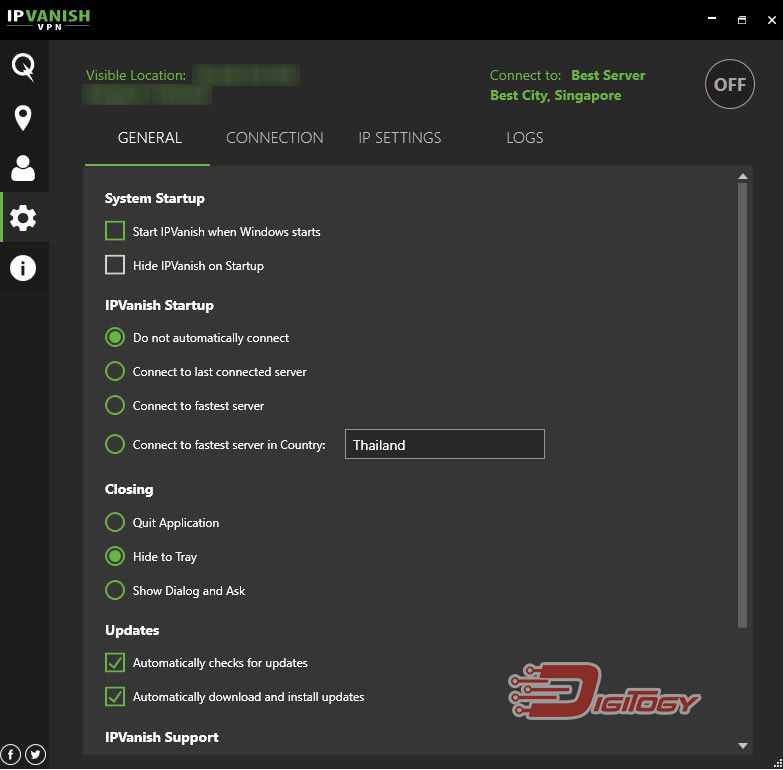Switch to the IP SETTINGS tab
Screen dimensions: 783x770
pyautogui.click(x=399, y=138)
